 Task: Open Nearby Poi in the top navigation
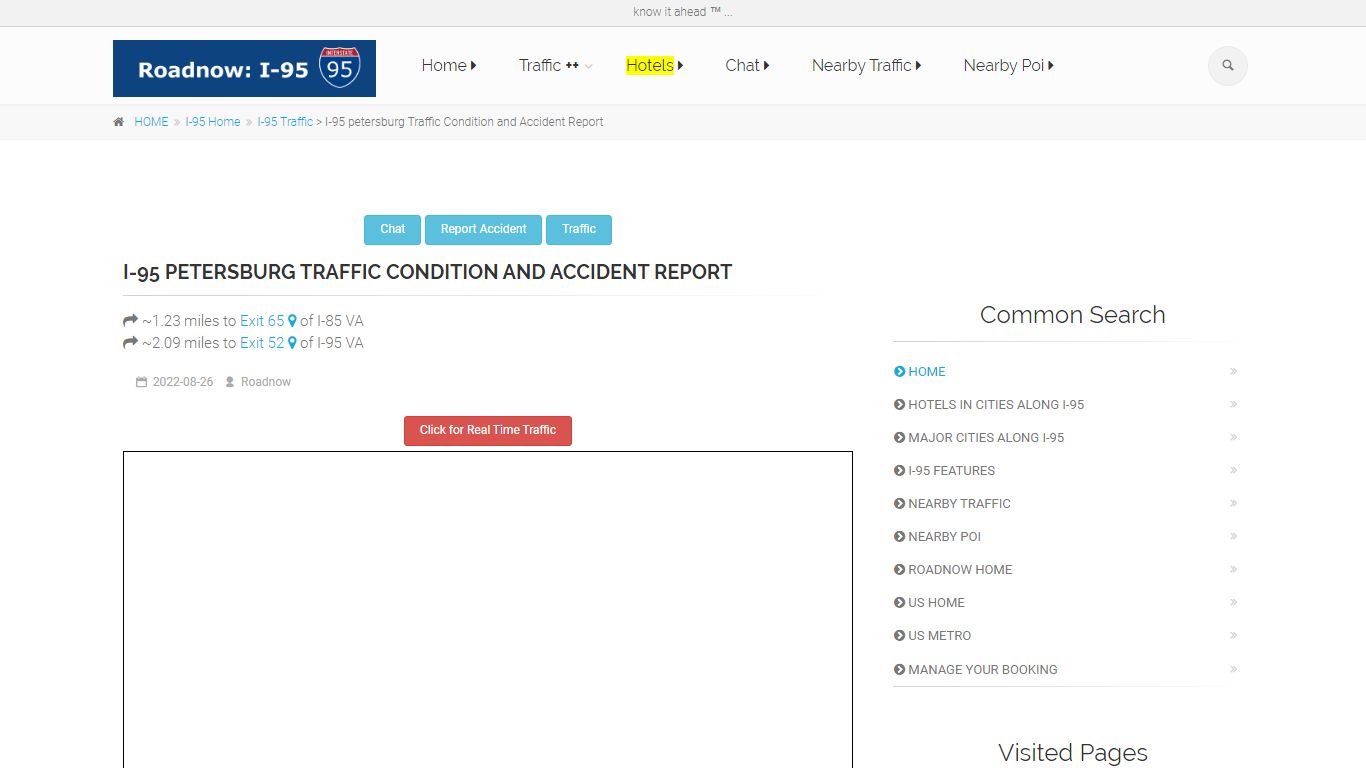coord(1004,66)
